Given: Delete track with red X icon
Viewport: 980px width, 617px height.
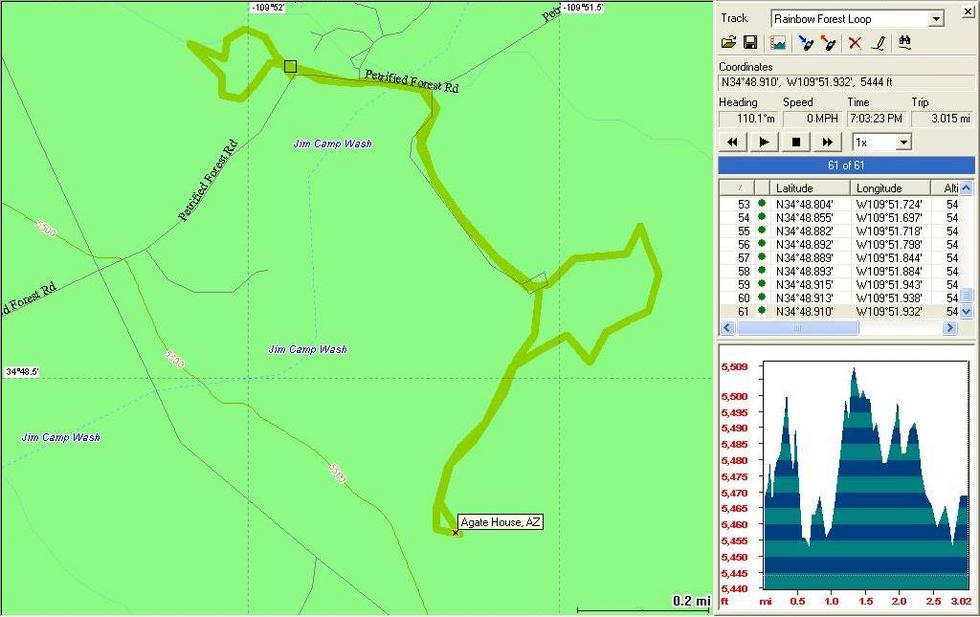Looking at the screenshot, I should (x=854, y=43).
